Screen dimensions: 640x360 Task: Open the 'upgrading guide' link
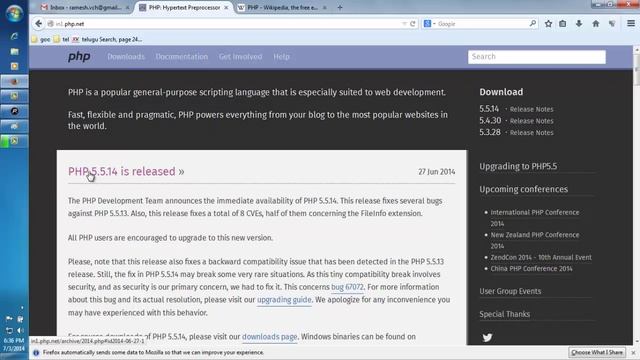click(284, 300)
